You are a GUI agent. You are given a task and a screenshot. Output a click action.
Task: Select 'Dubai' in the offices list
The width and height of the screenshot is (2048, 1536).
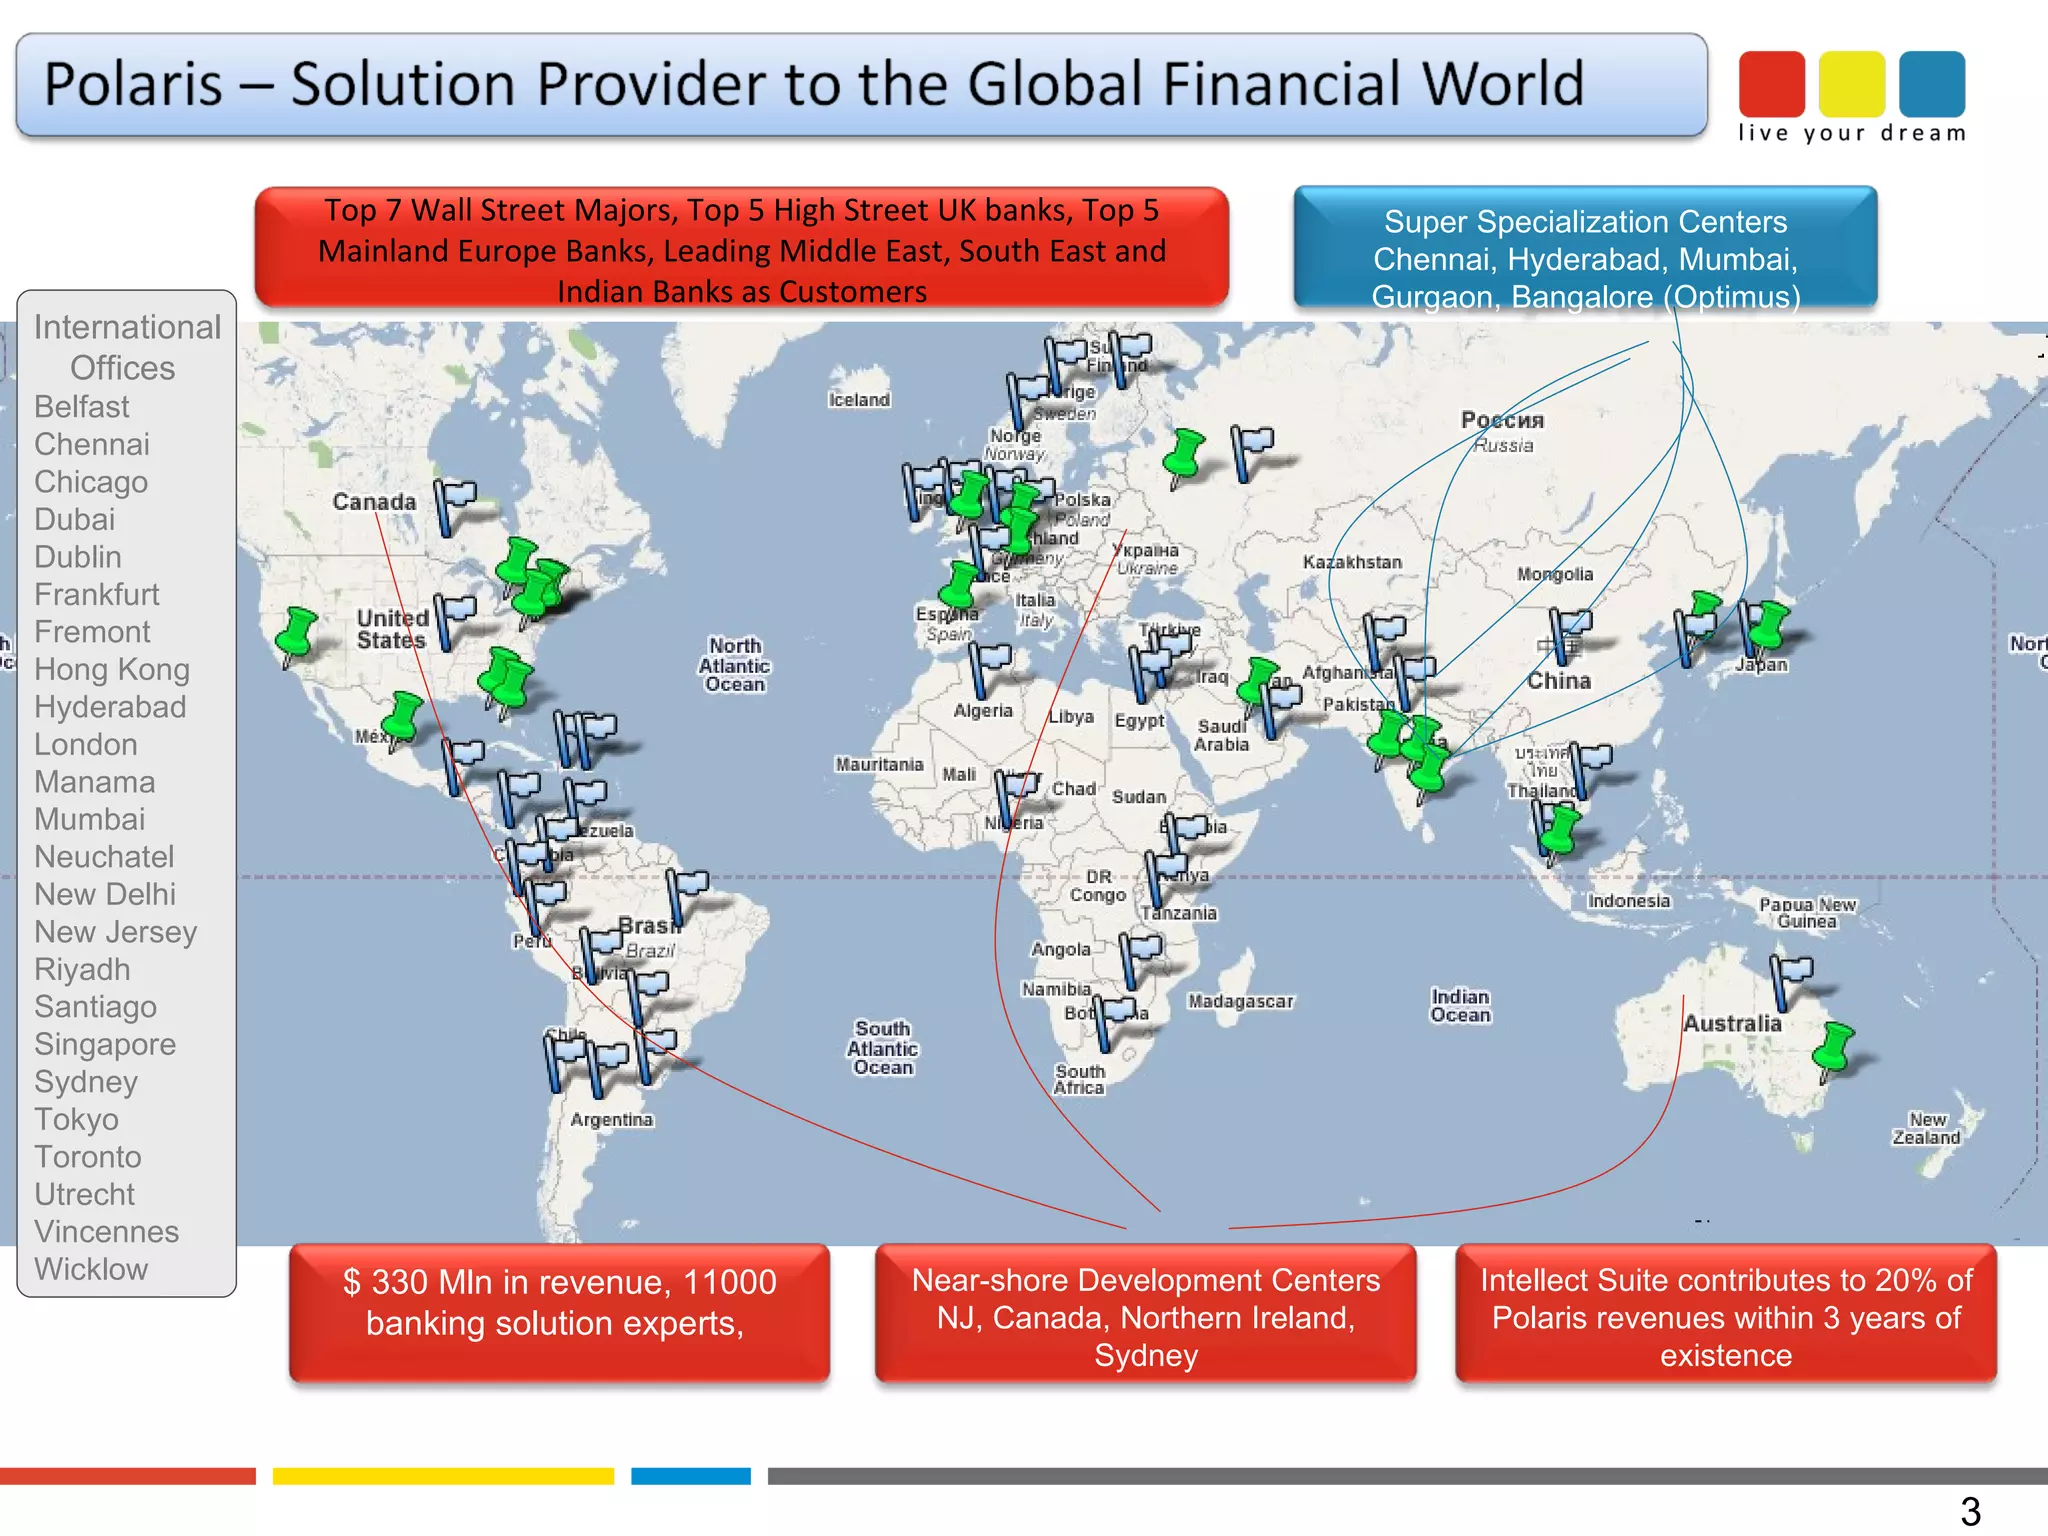point(75,519)
